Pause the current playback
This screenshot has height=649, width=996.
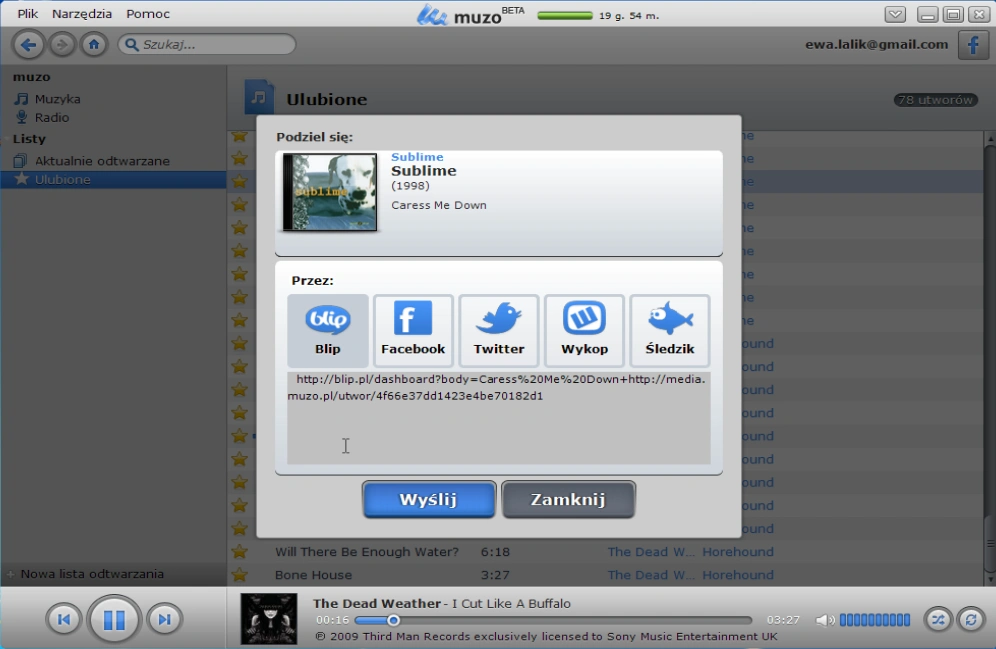click(x=114, y=619)
